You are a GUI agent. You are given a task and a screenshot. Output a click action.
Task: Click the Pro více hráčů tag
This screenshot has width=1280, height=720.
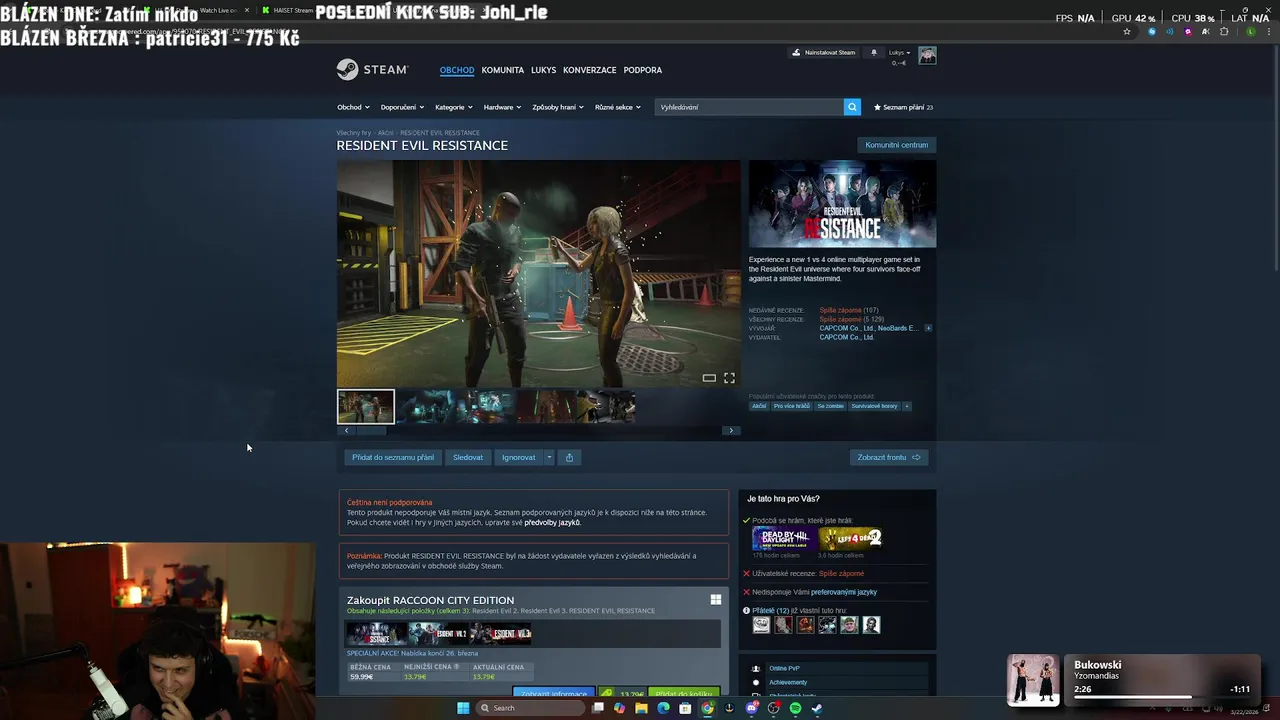click(792, 406)
